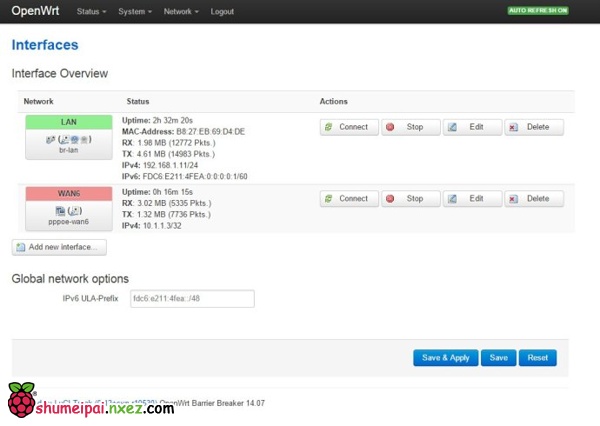The image size is (600, 426).
Task: Click Delete for the WAN6 interface
Action: point(534,199)
